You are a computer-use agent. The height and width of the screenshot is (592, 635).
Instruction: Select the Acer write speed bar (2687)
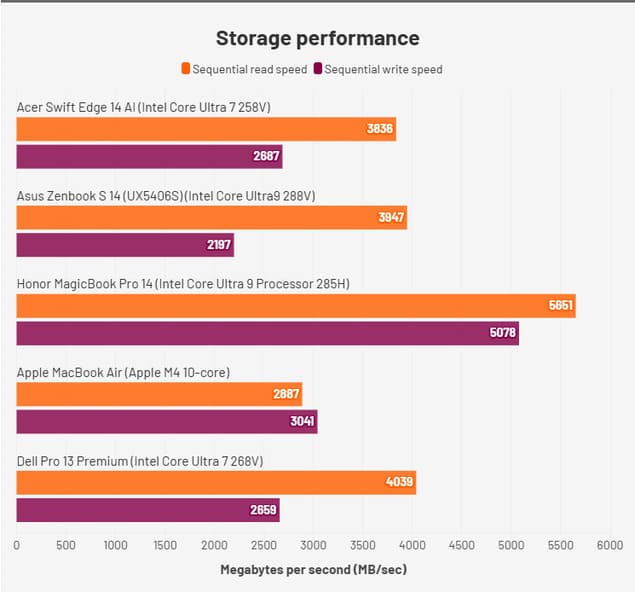149,157
